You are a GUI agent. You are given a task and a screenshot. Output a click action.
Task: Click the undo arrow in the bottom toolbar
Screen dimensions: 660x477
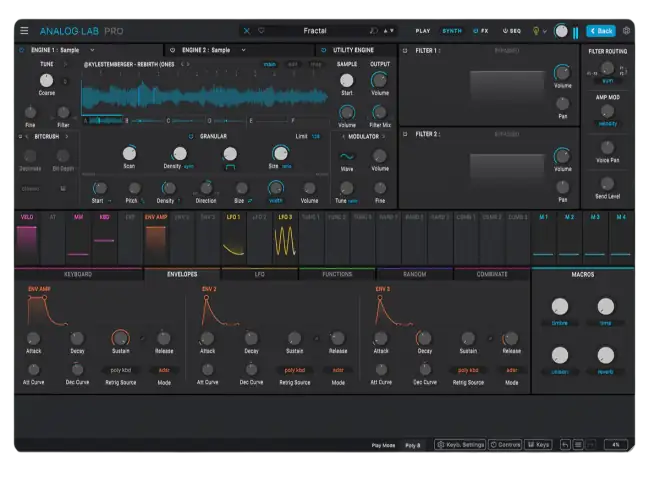(565, 445)
